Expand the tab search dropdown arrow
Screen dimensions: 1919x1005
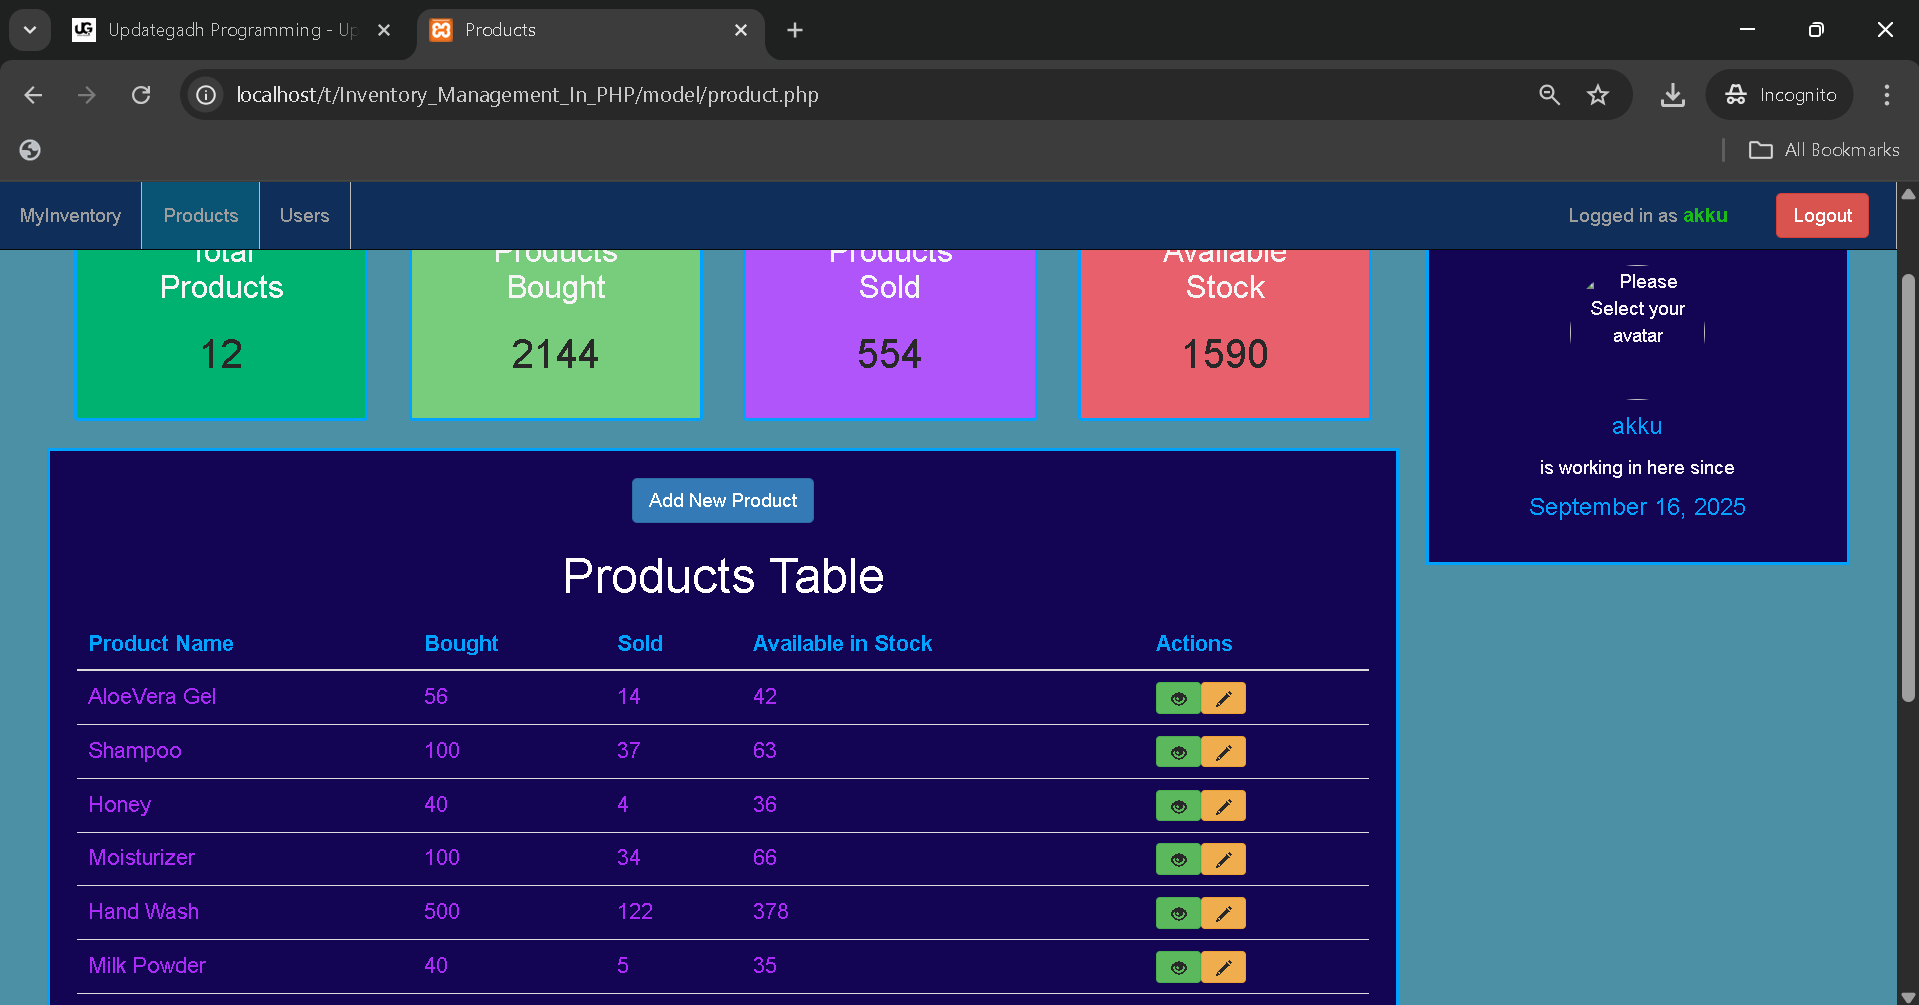[30, 30]
